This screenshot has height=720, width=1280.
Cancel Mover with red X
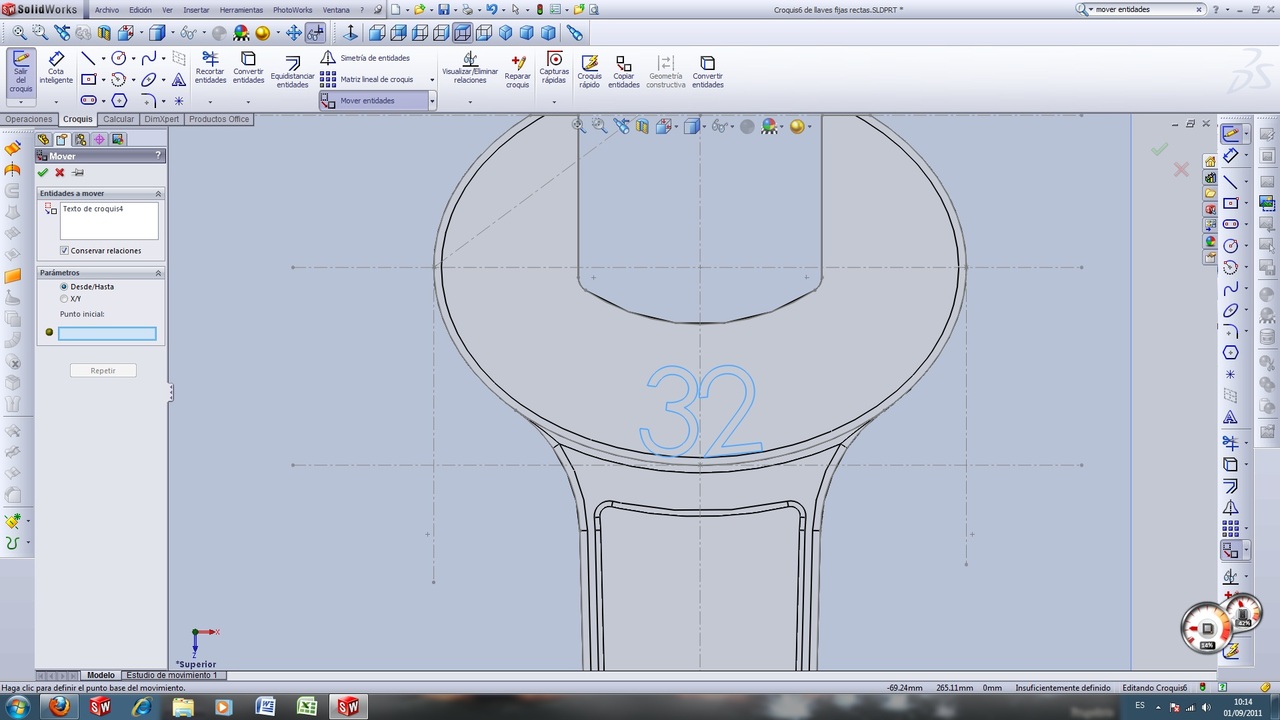pos(60,173)
